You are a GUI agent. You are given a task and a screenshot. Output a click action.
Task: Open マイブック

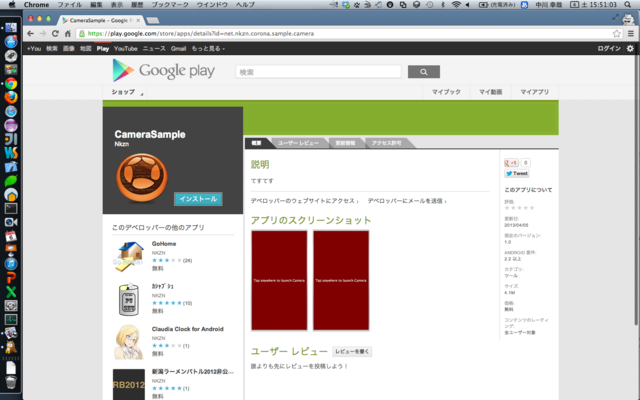pyautogui.click(x=446, y=92)
